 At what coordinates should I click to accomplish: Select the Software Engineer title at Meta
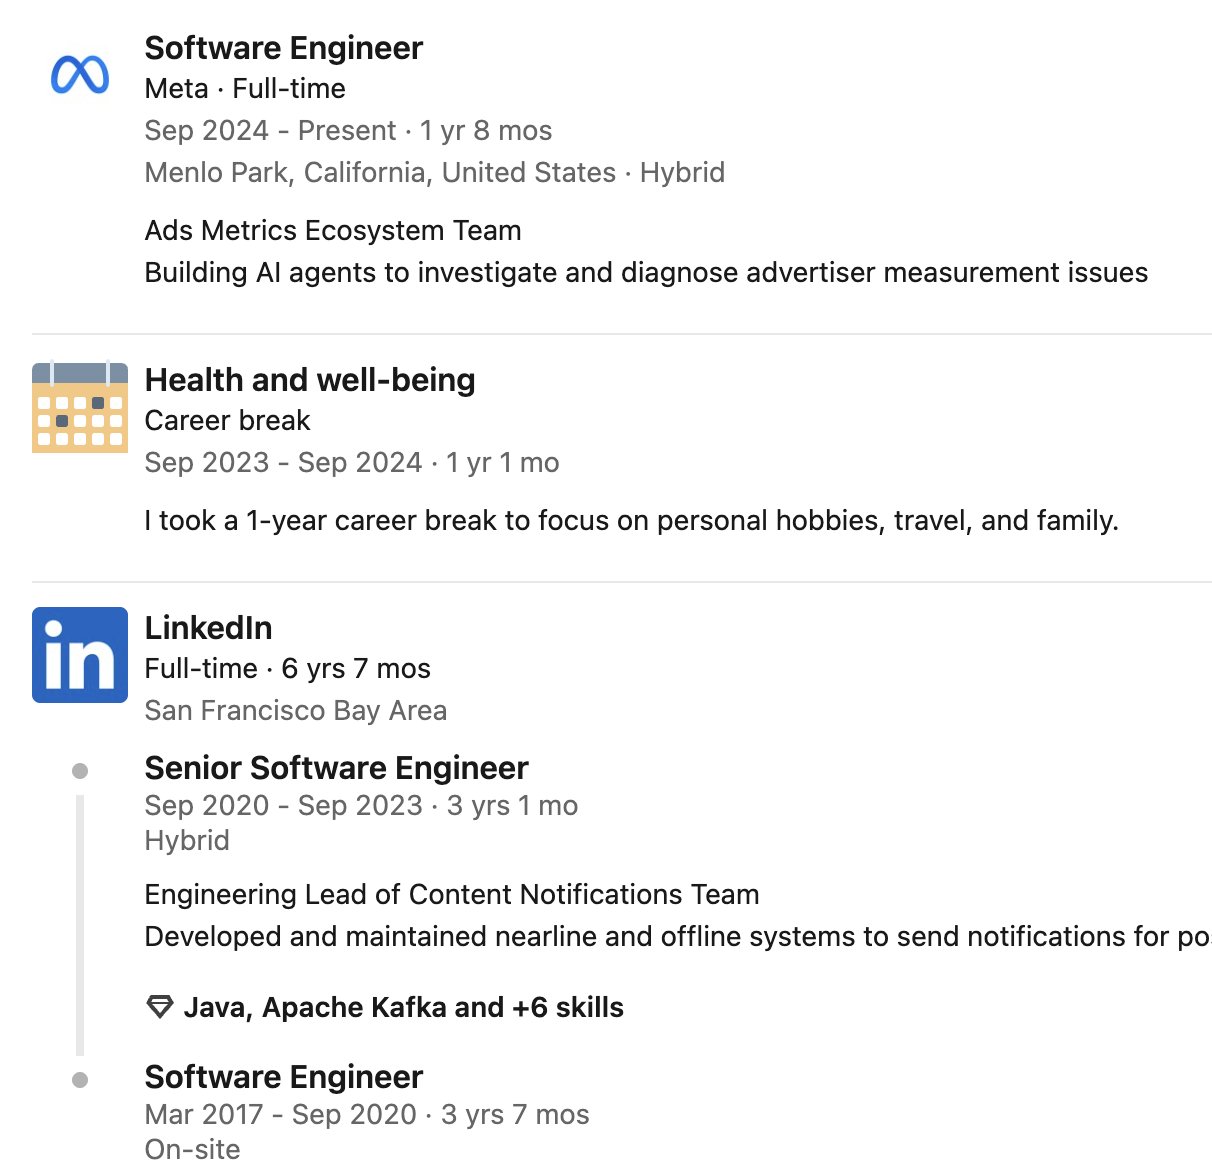284,48
